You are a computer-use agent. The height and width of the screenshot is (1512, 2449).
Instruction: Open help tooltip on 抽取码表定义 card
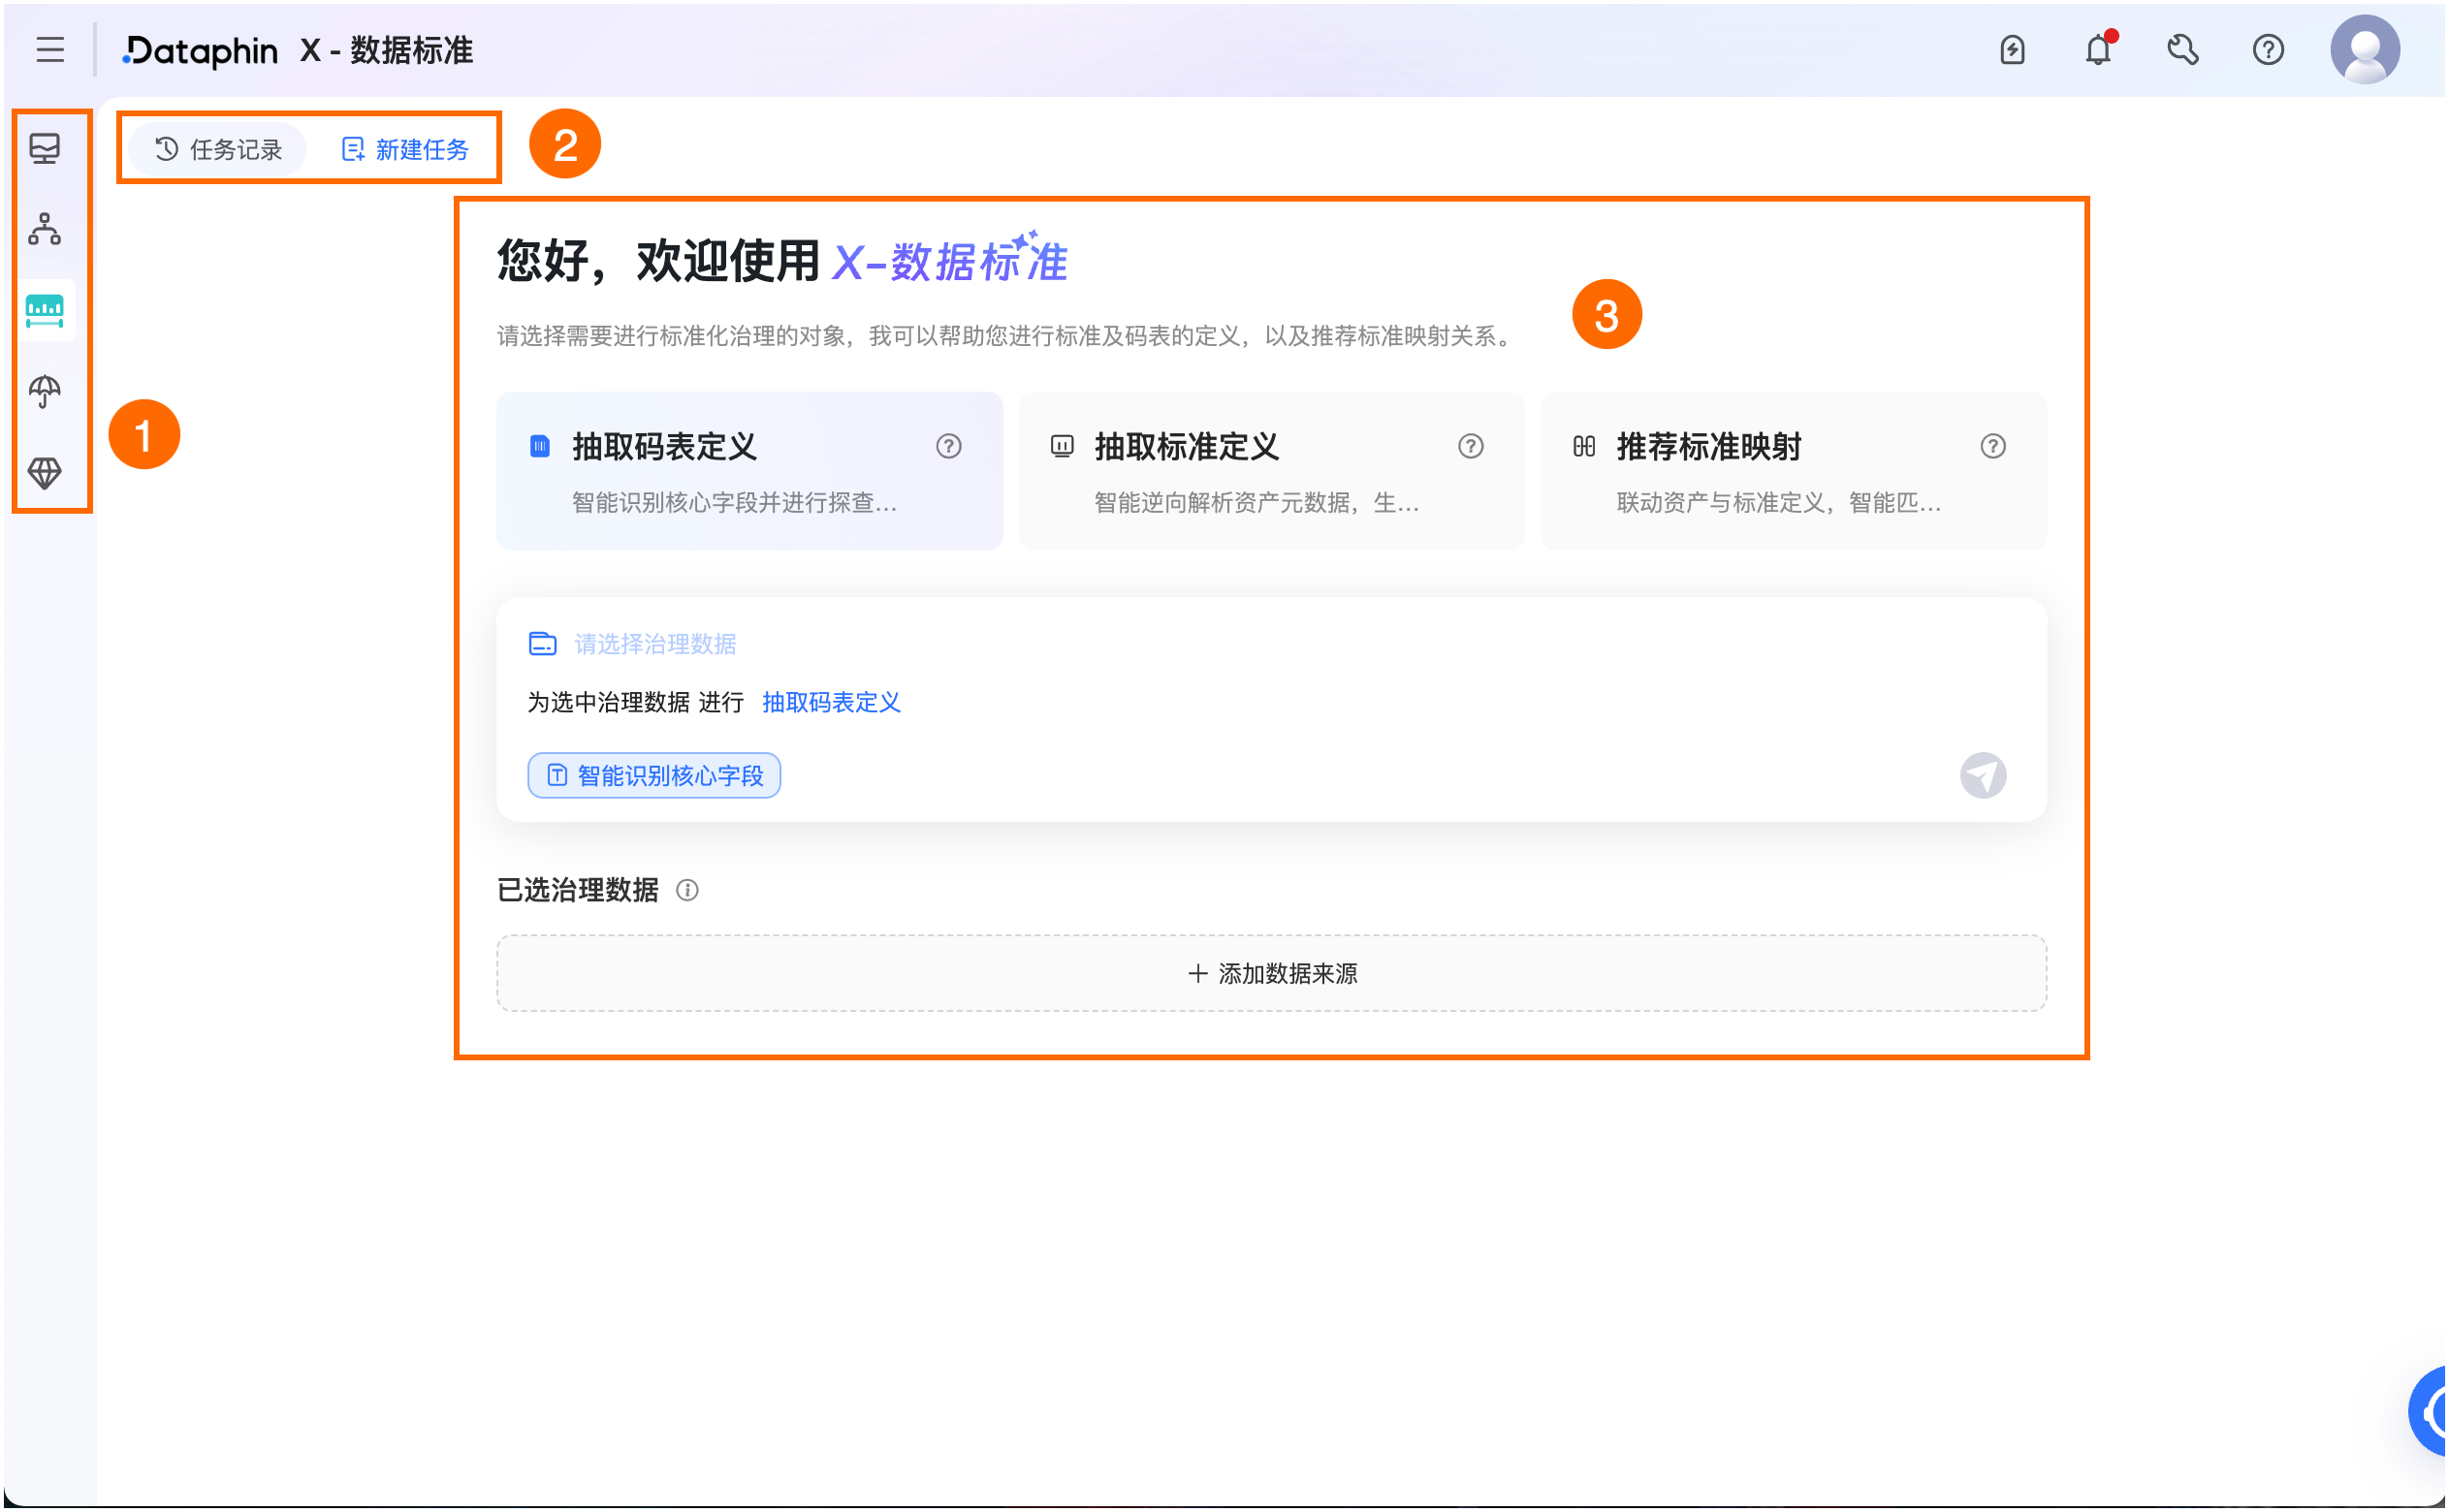point(948,447)
